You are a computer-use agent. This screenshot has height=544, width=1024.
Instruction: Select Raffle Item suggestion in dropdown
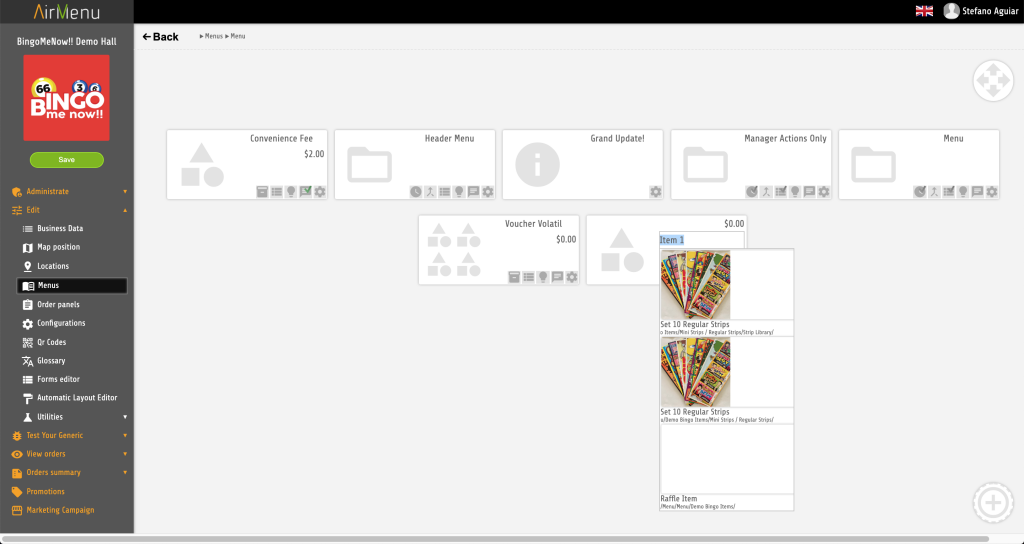pos(726,468)
